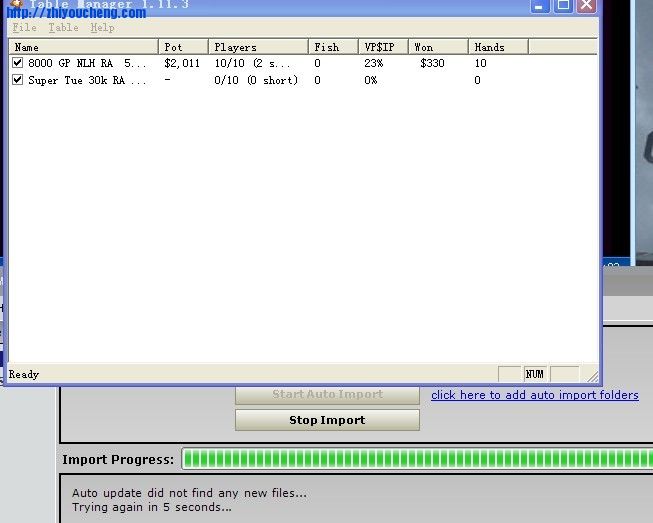This screenshot has width=653, height=523.
Task: Close the Table Manager window
Action: click(585, 5)
